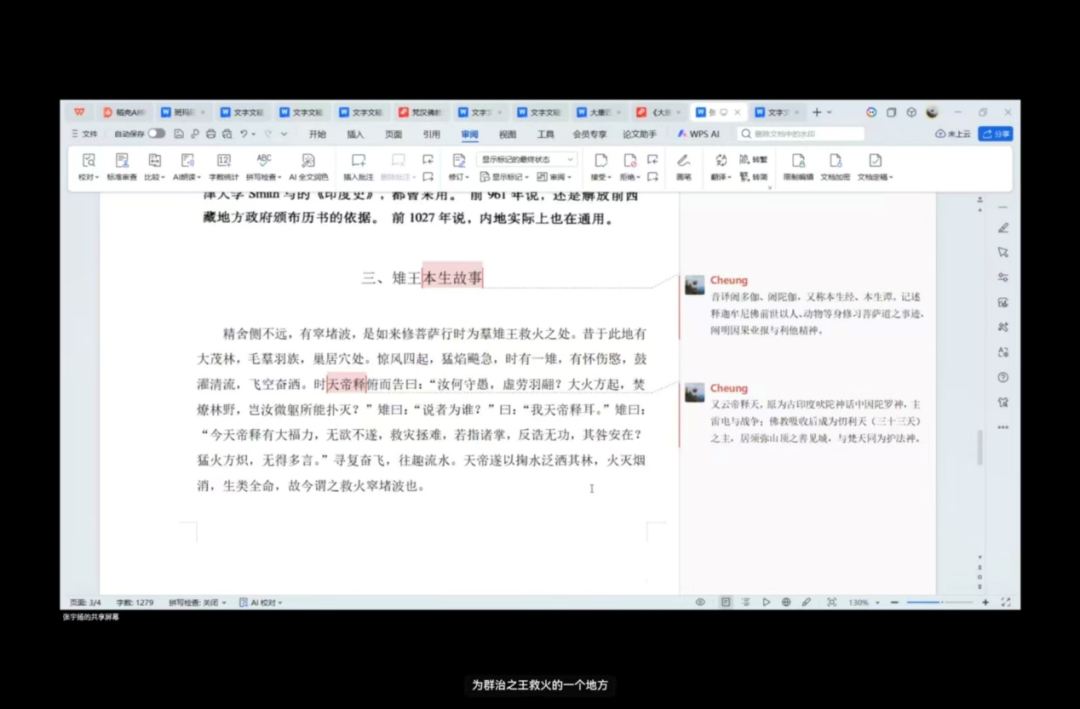Click the print icon in quick access bar

(x=211, y=134)
